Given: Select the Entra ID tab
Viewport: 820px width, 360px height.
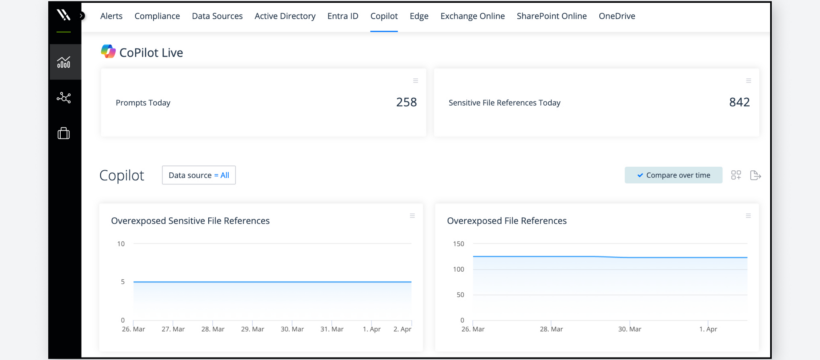Looking at the screenshot, I should click(x=343, y=16).
